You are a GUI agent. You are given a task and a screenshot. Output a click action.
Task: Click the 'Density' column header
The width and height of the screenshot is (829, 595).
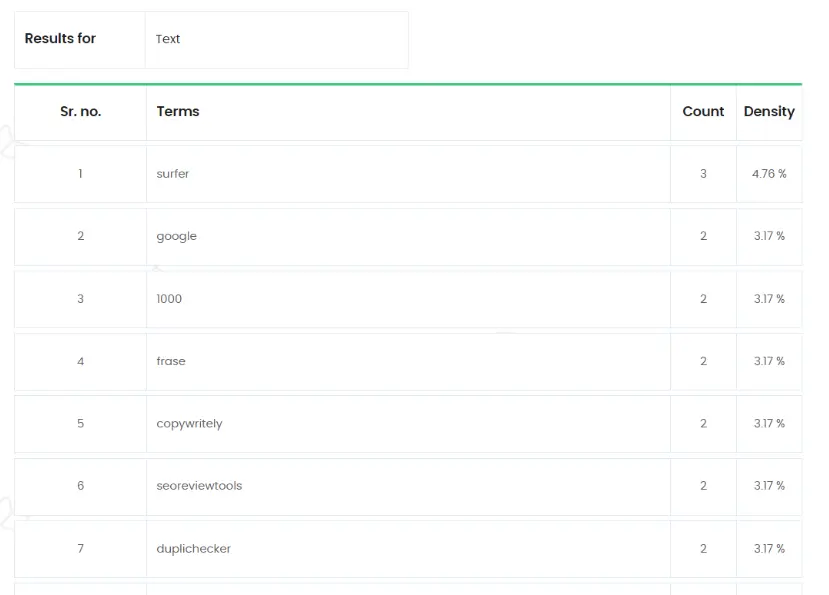coord(769,112)
